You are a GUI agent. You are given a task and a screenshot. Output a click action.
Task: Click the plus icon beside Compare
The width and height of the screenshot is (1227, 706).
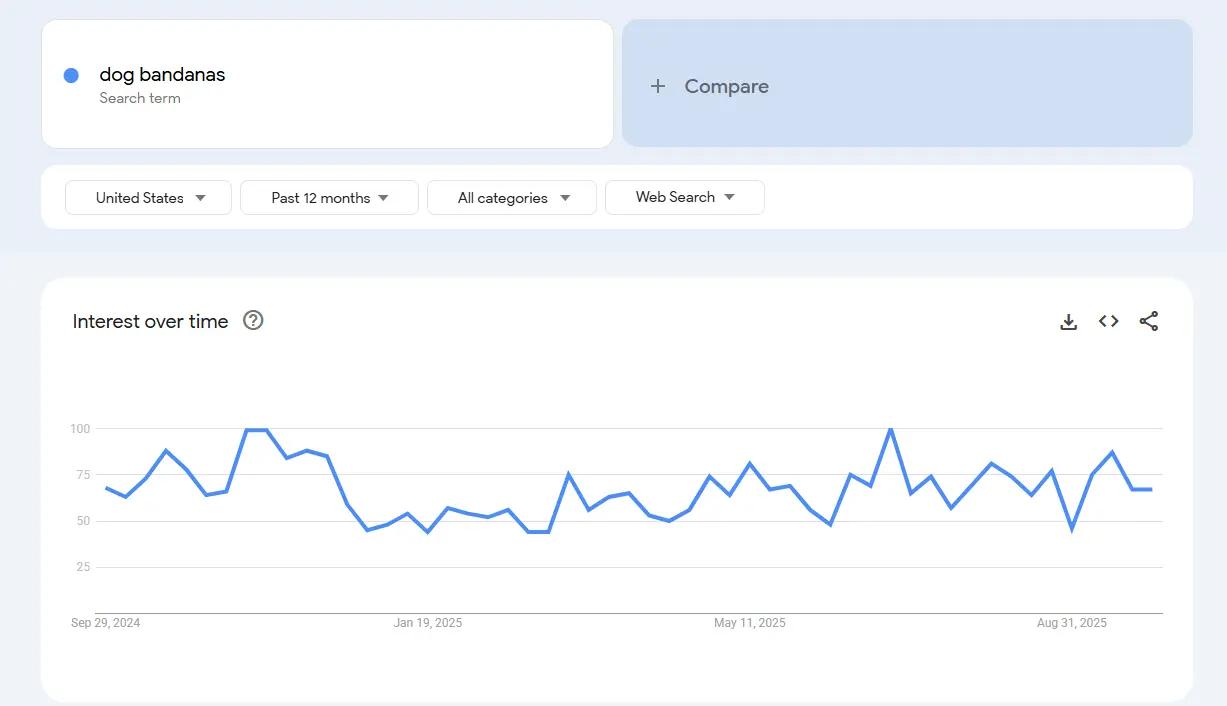coord(657,86)
